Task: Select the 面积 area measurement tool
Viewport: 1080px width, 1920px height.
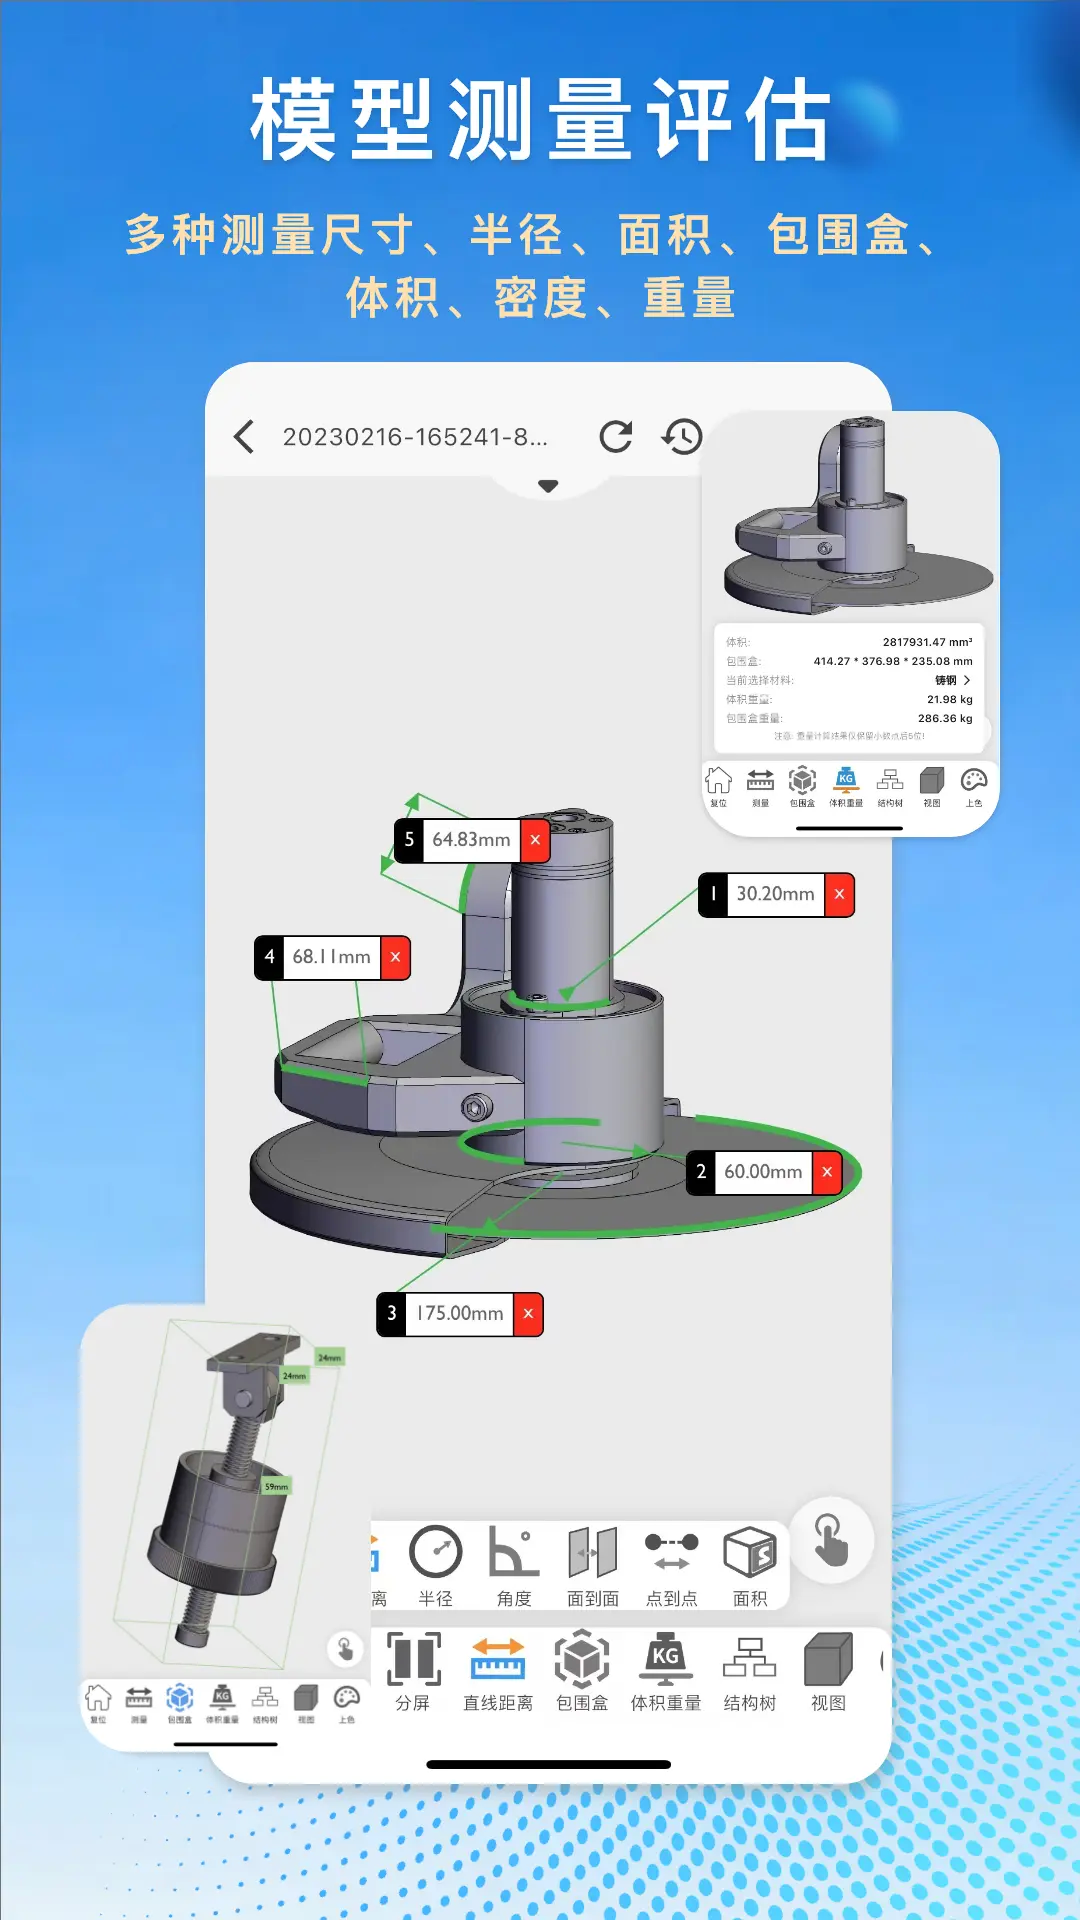Action: pos(750,1566)
